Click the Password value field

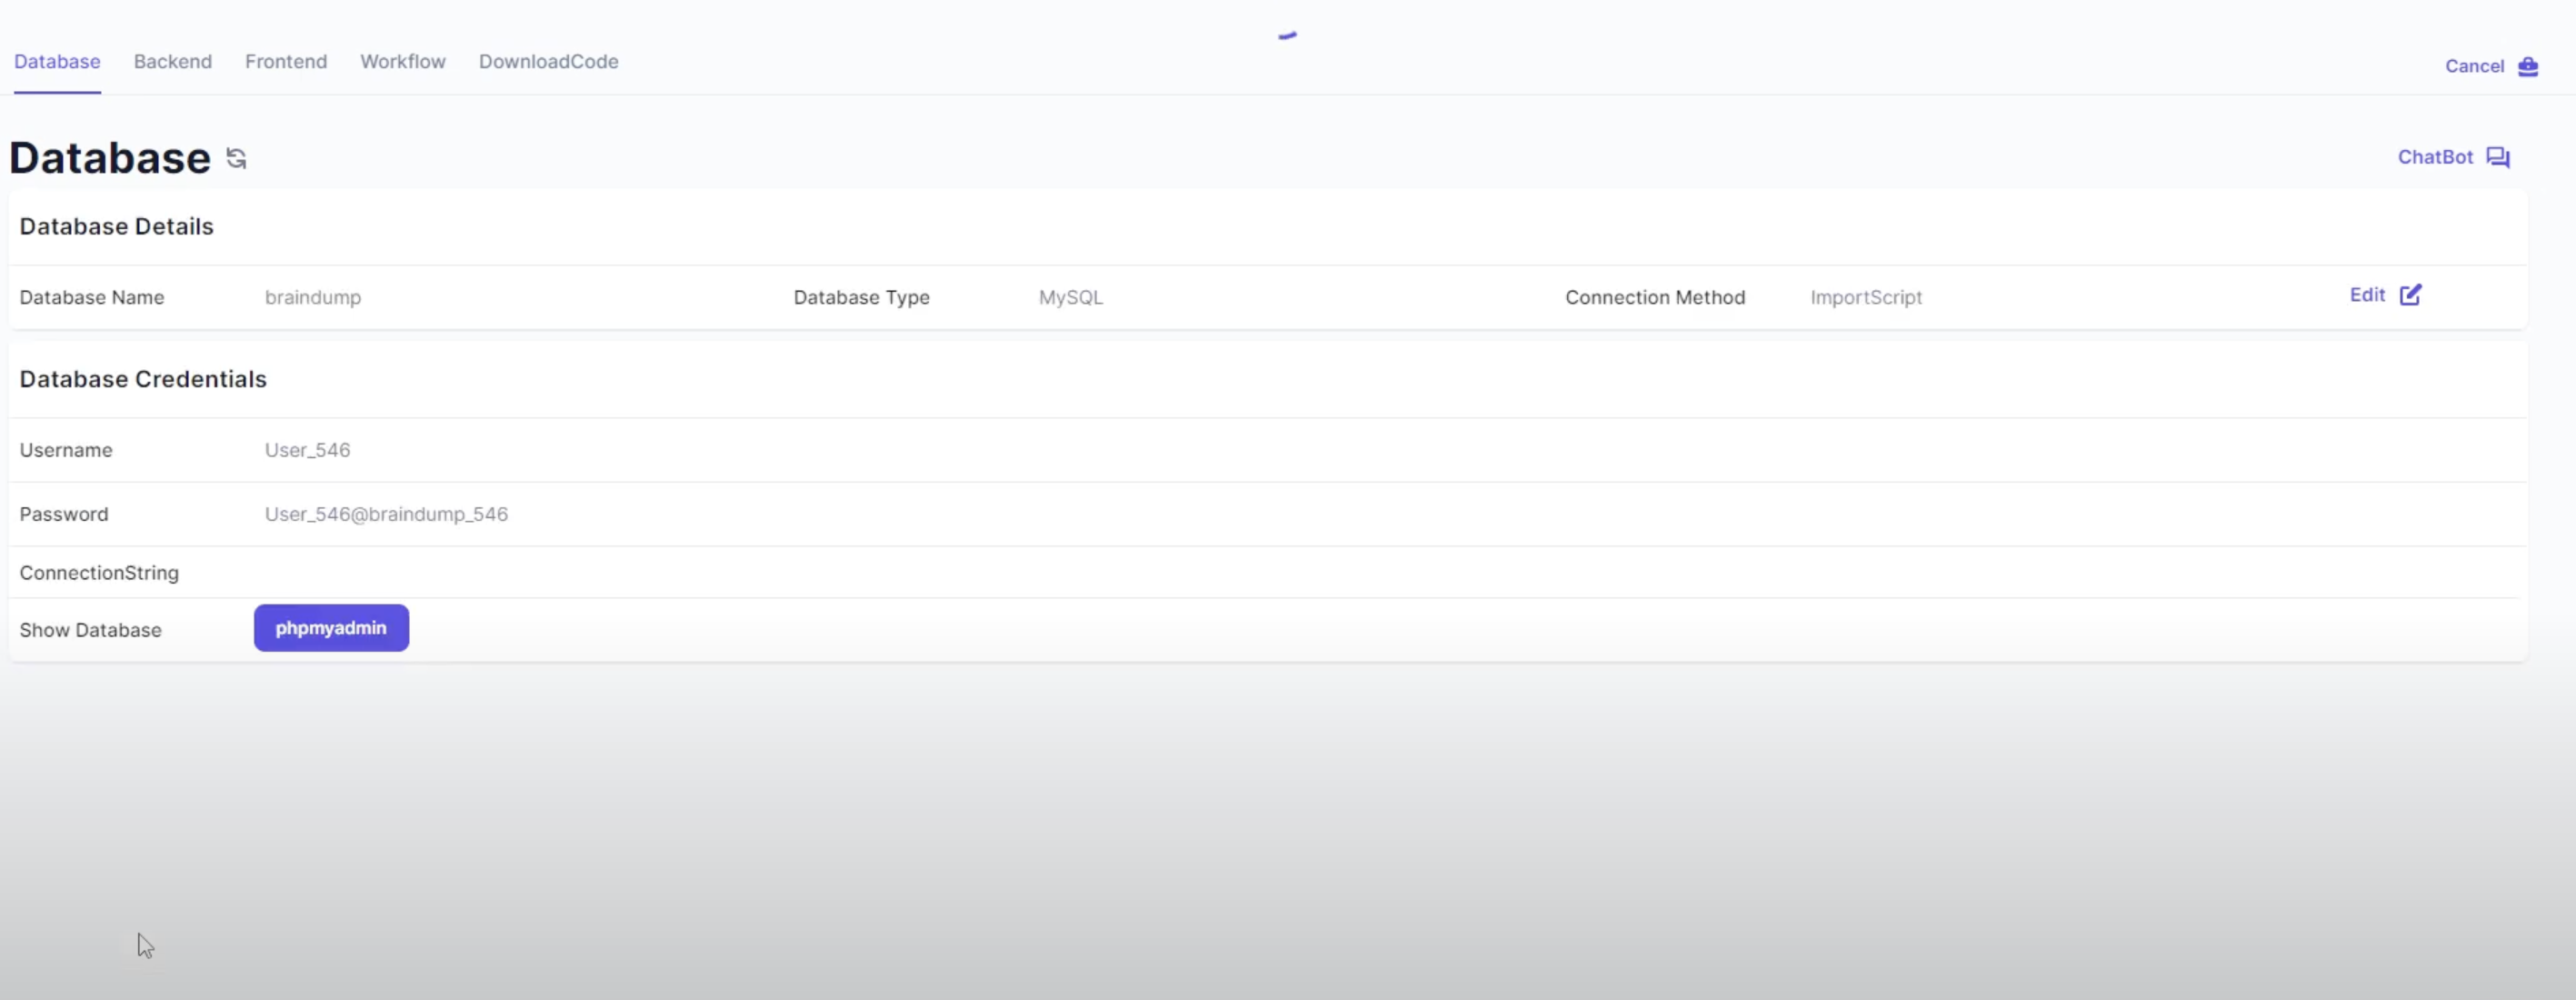[386, 513]
